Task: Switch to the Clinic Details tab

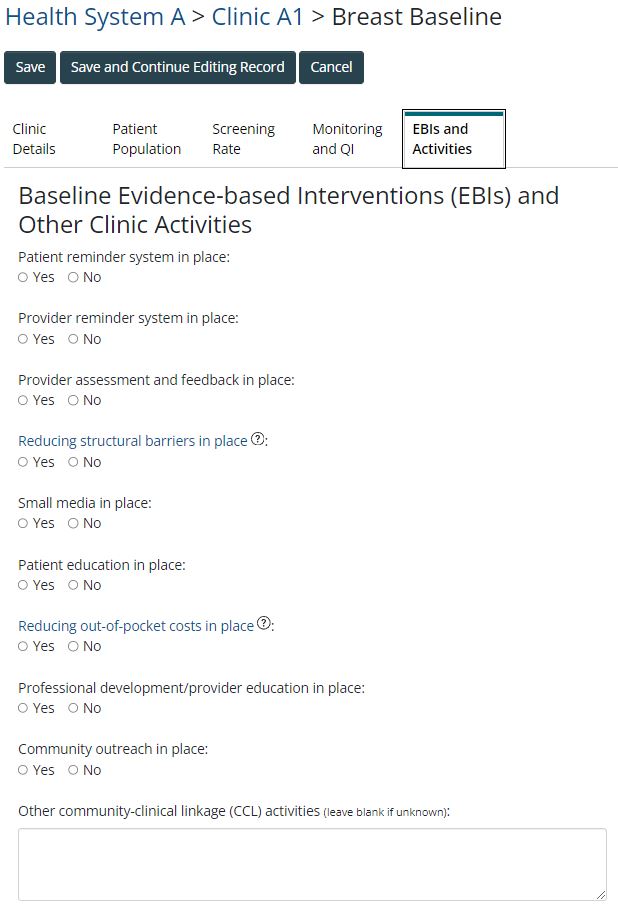Action: [34, 139]
